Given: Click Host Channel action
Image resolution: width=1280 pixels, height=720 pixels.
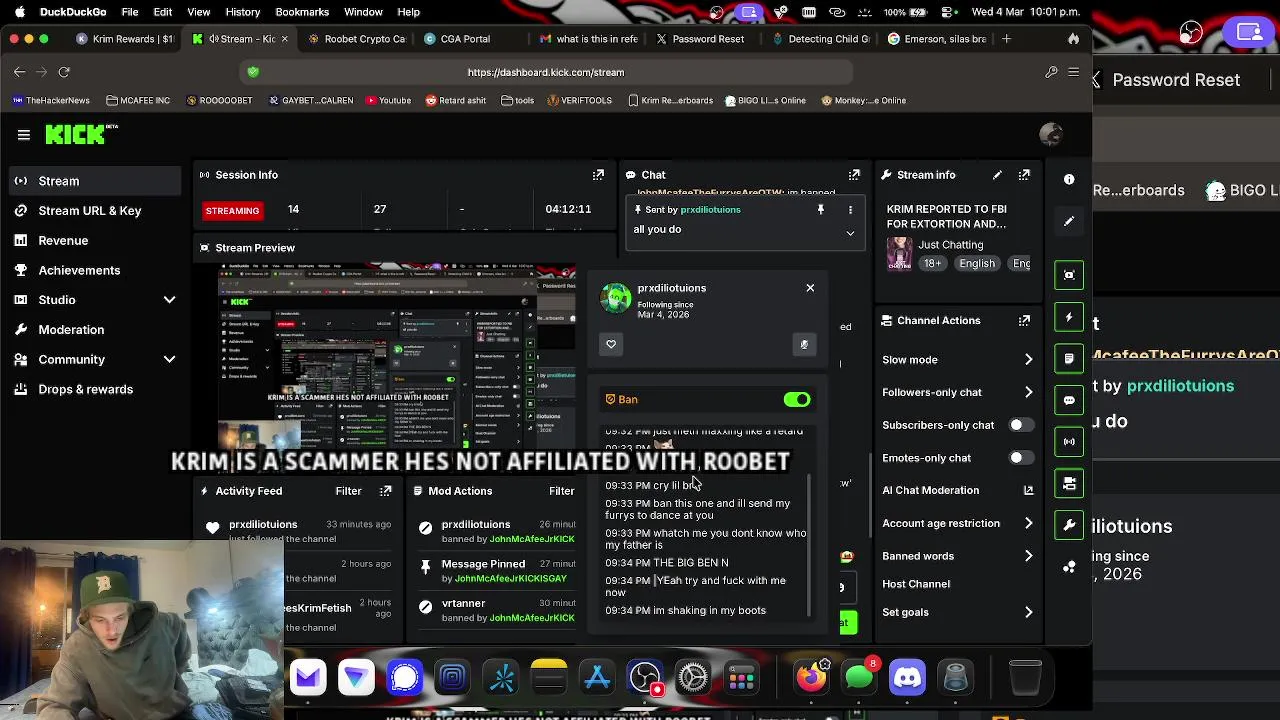Looking at the screenshot, I should [916, 584].
